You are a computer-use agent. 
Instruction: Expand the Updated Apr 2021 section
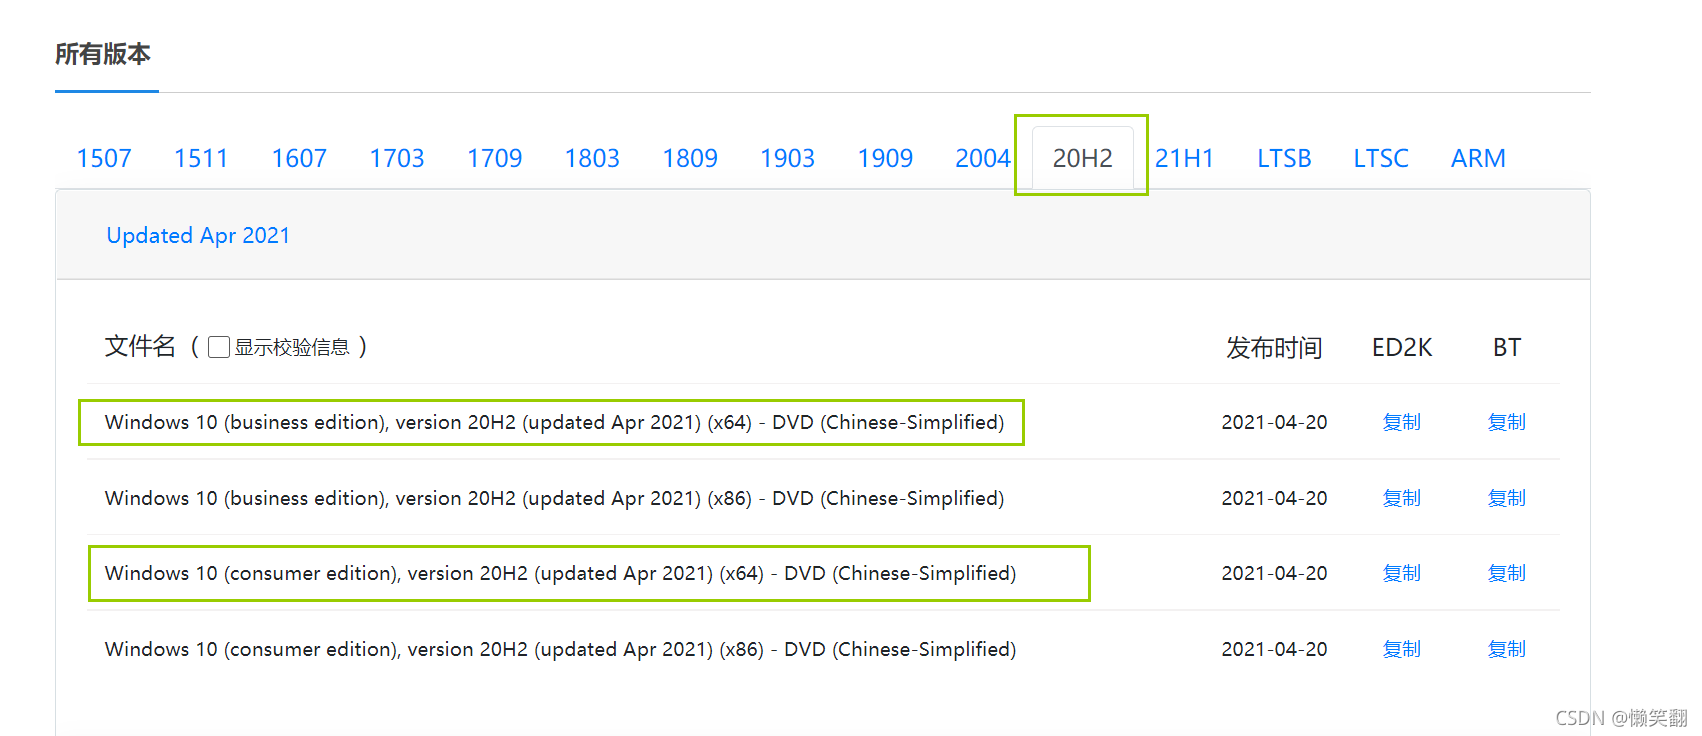[x=198, y=236]
